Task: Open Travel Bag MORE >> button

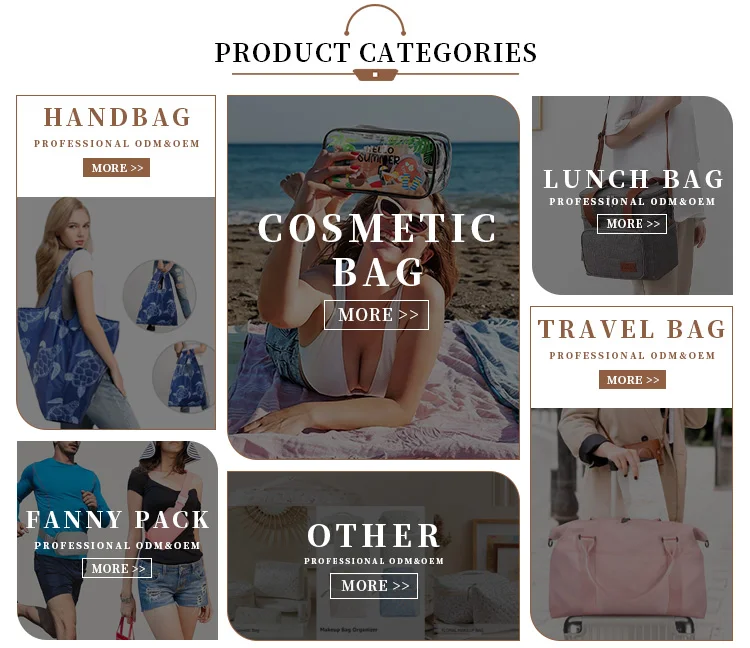Action: pyautogui.click(x=632, y=380)
